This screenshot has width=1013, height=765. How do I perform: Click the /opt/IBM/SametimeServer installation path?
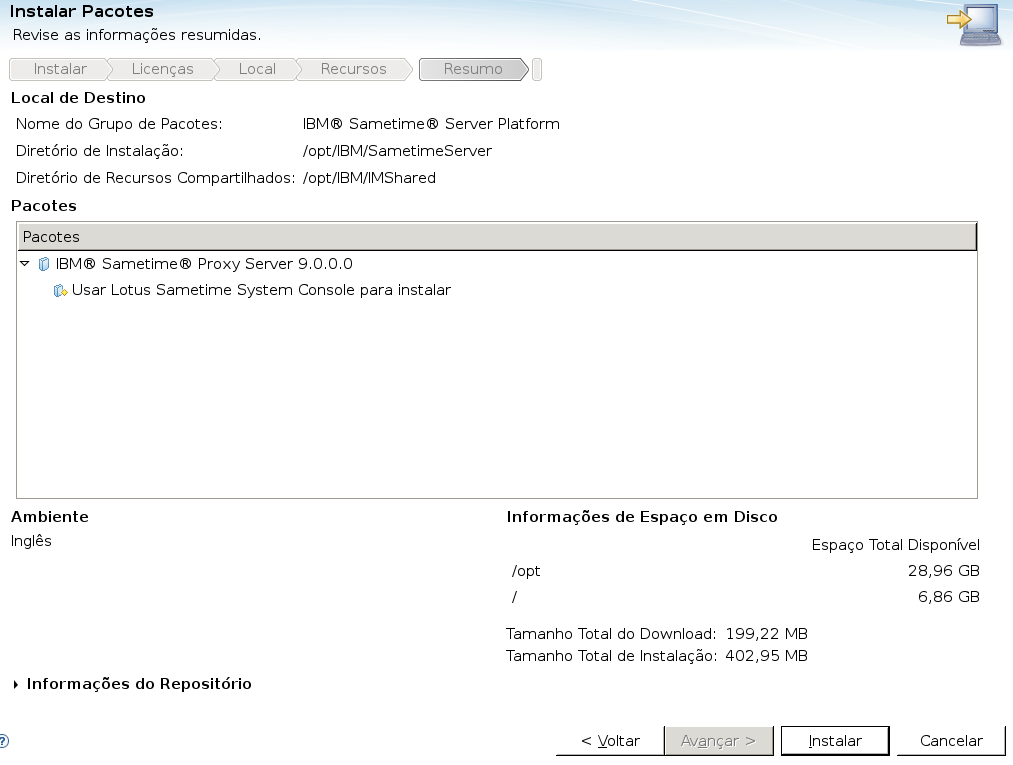click(397, 151)
